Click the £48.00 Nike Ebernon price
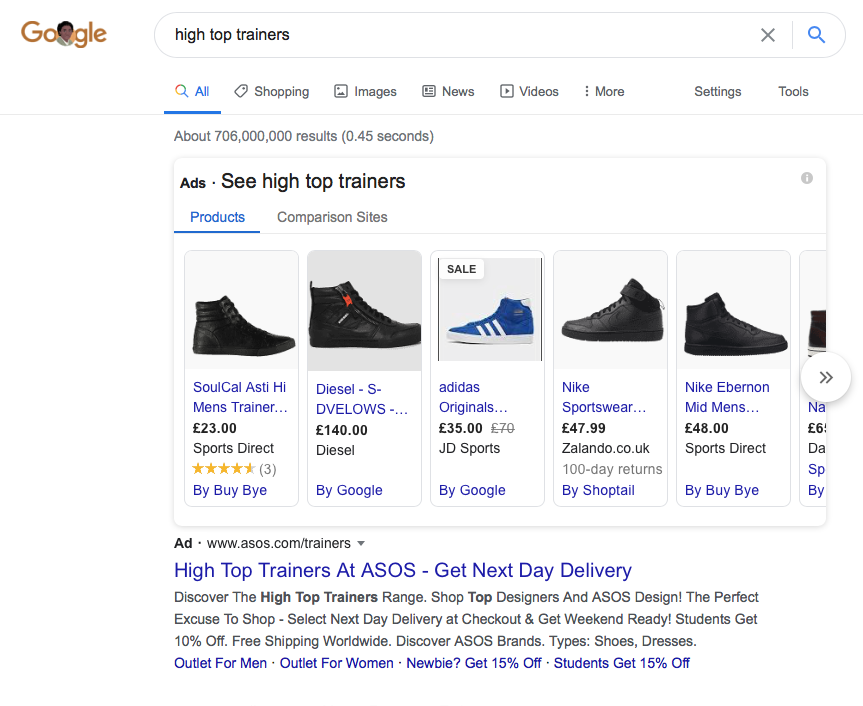Viewport: 863px width, 706px height. tap(706, 428)
